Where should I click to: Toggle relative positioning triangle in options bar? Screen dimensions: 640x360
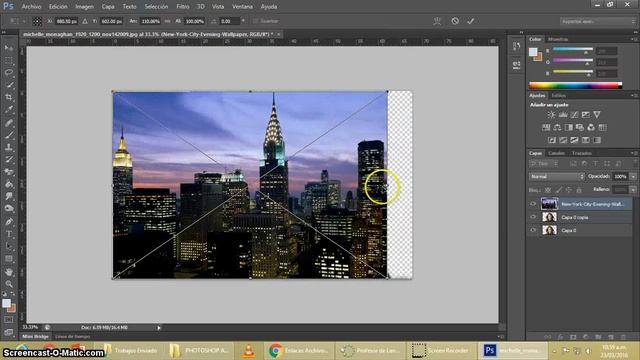[x=85, y=21]
